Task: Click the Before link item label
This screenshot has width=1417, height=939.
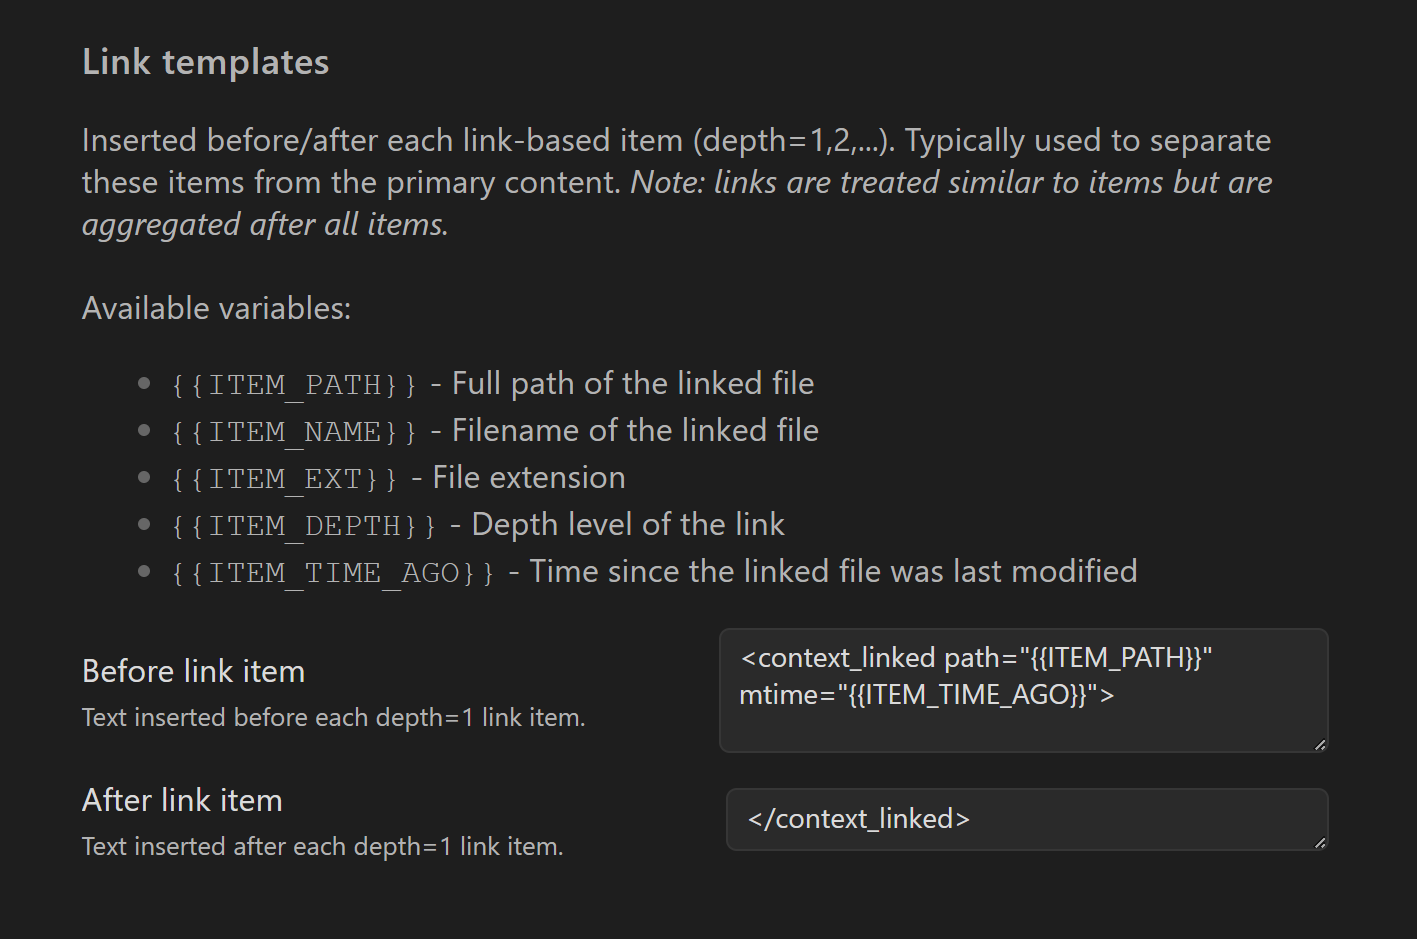Action: (193, 671)
